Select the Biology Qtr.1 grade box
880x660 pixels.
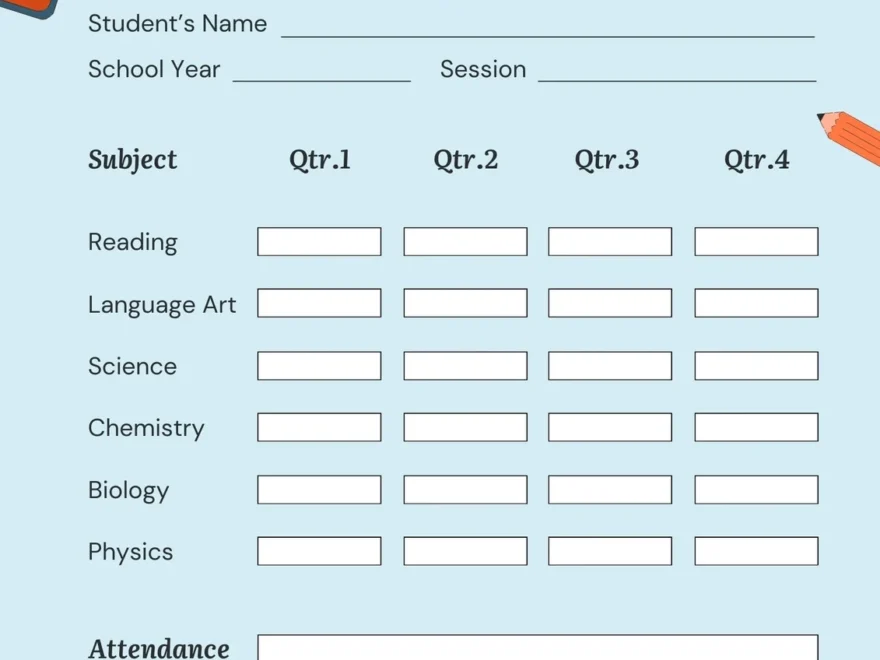(x=319, y=490)
